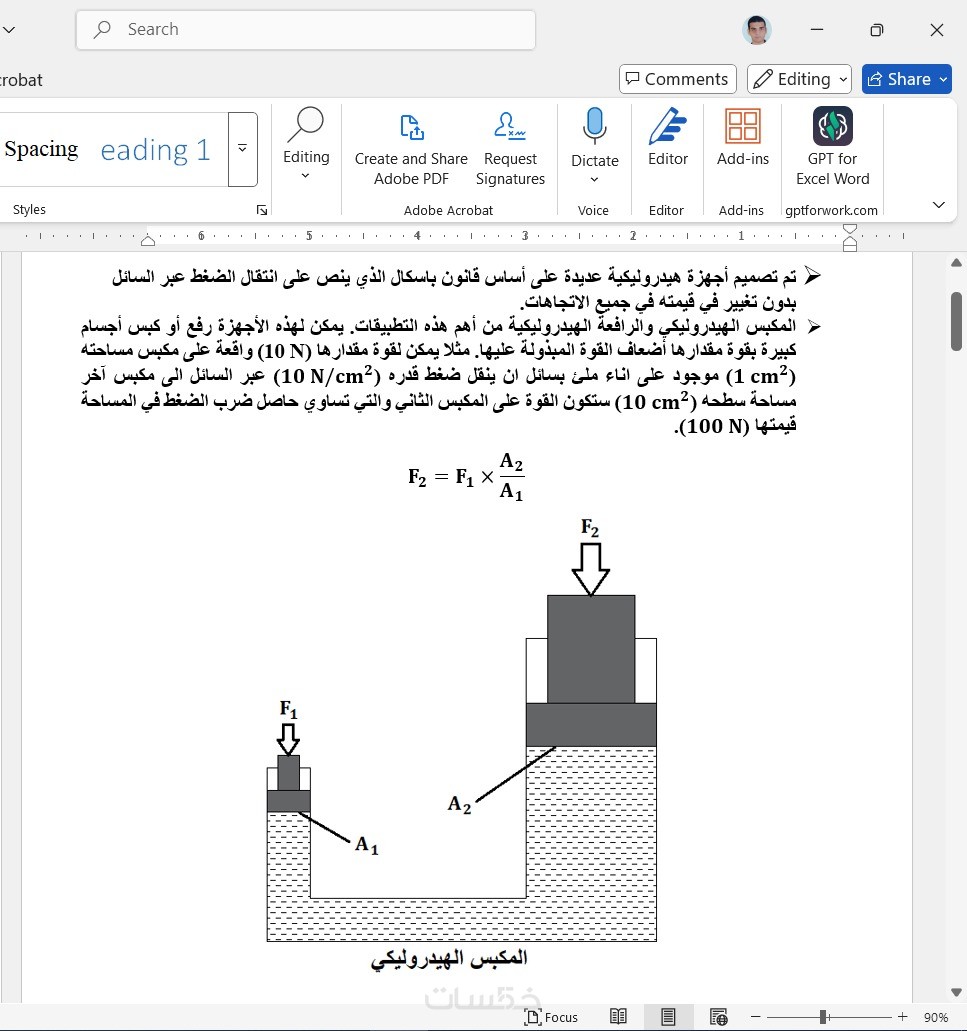Open Share dropdown button
The width and height of the screenshot is (967, 1031).
(x=907, y=79)
